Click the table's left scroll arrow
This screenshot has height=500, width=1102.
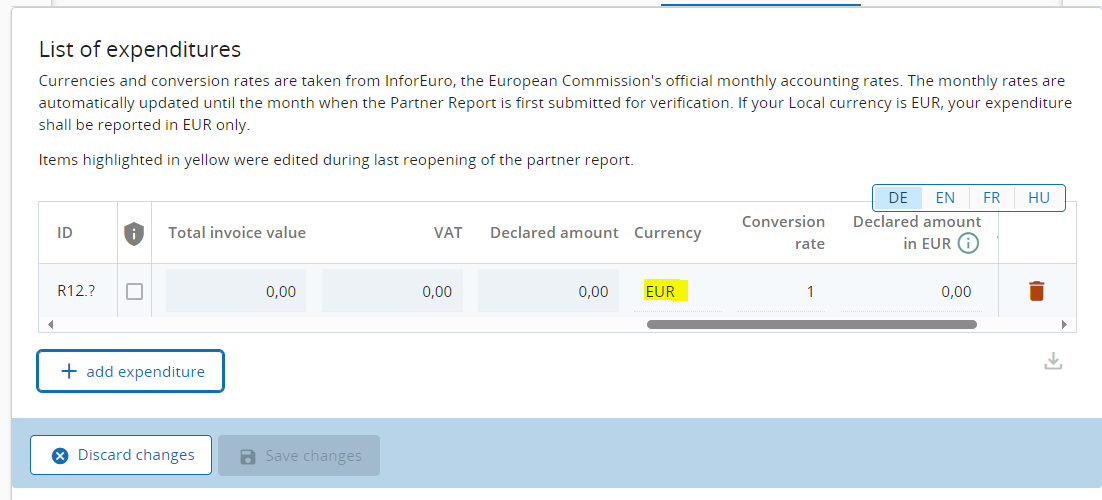click(x=49, y=324)
